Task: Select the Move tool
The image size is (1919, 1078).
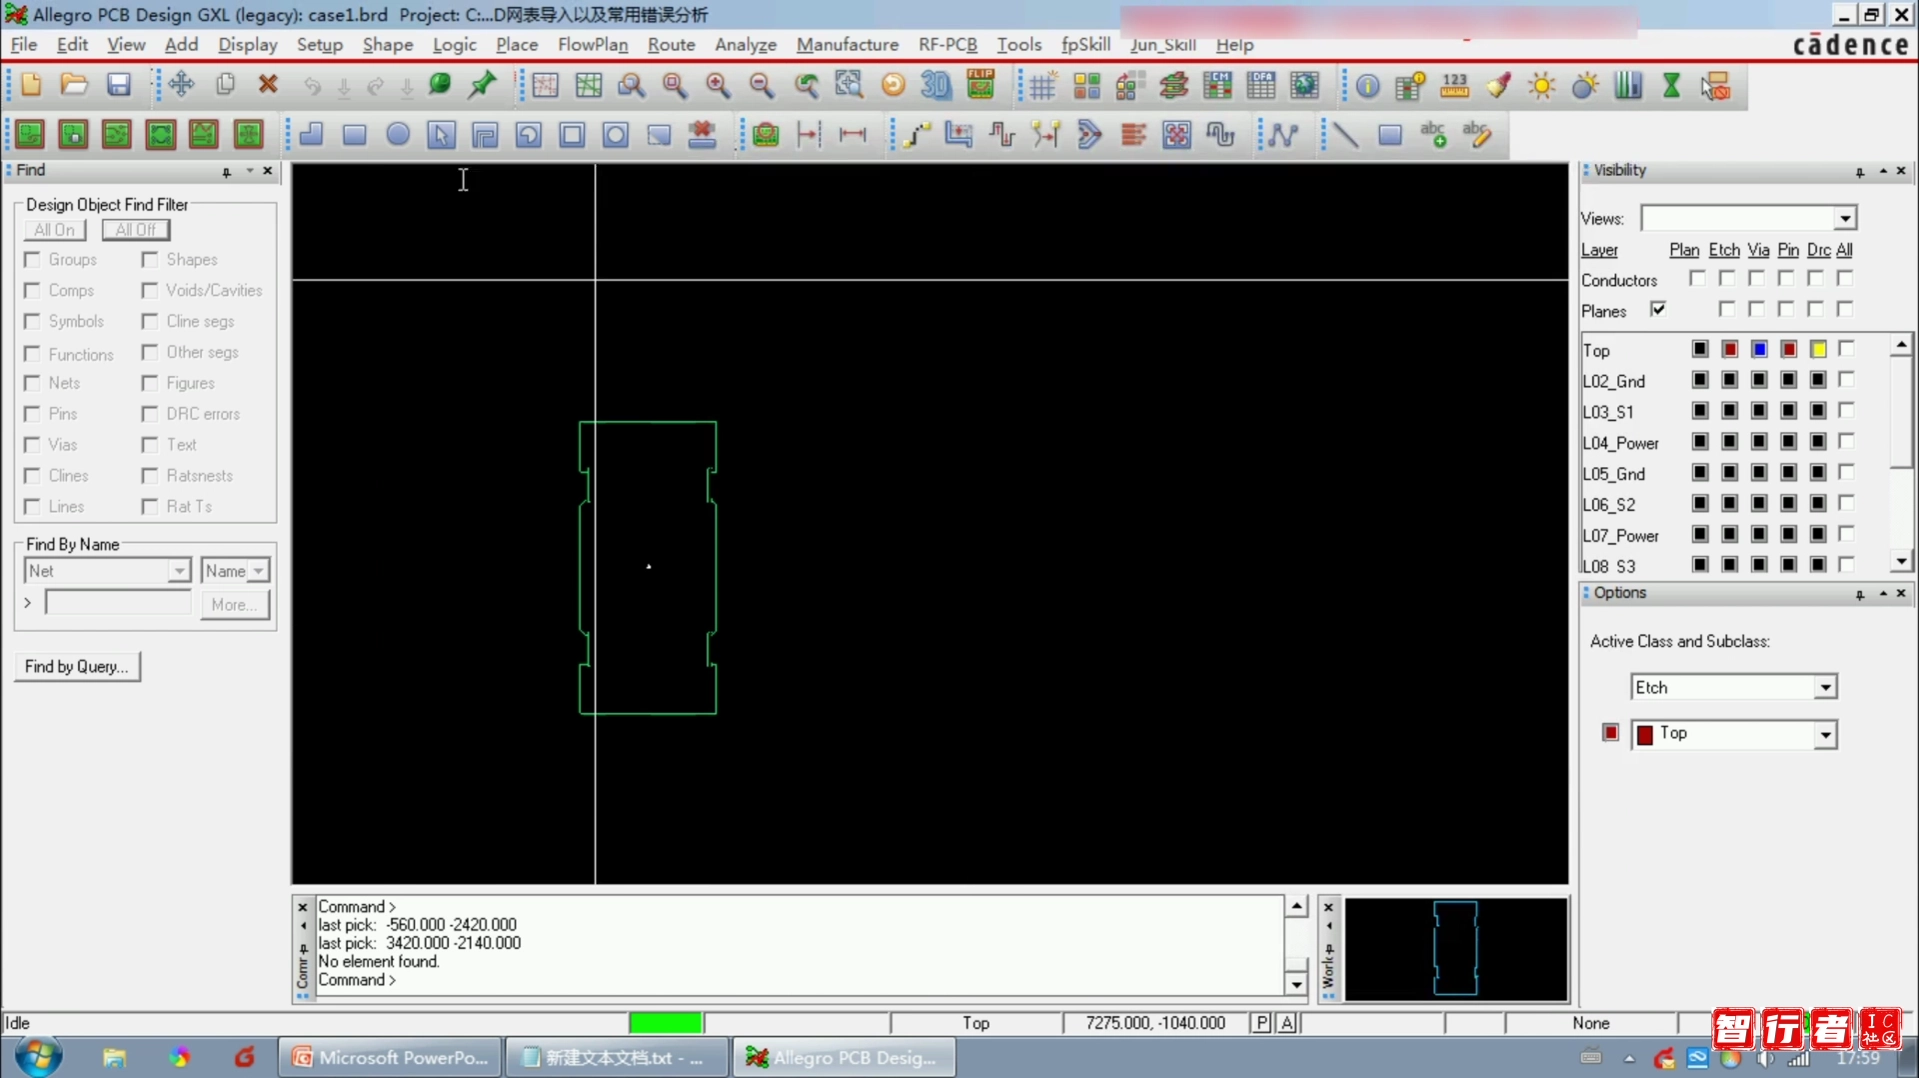Action: pyautogui.click(x=181, y=86)
